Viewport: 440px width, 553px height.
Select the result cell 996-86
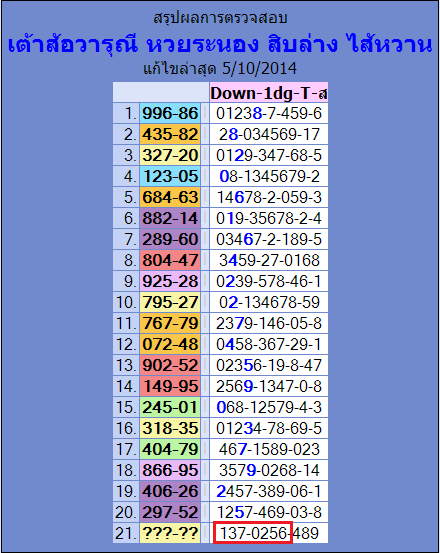tap(170, 113)
